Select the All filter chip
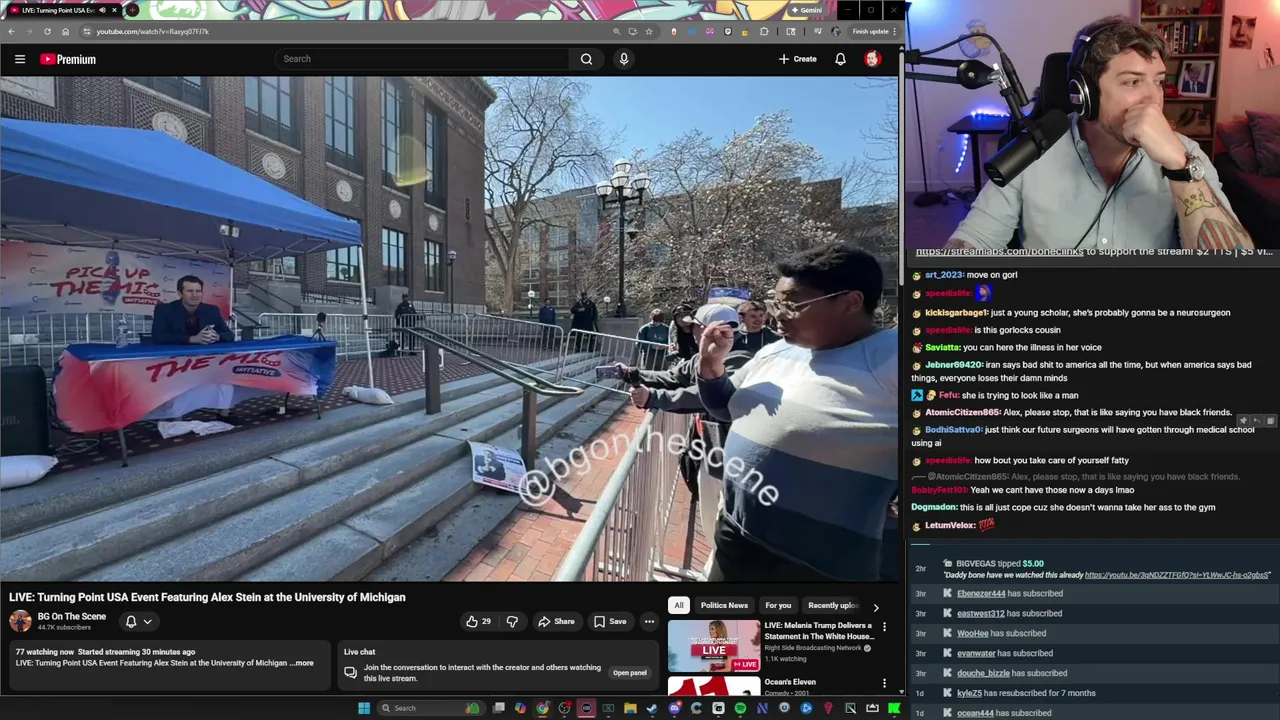 click(x=678, y=605)
